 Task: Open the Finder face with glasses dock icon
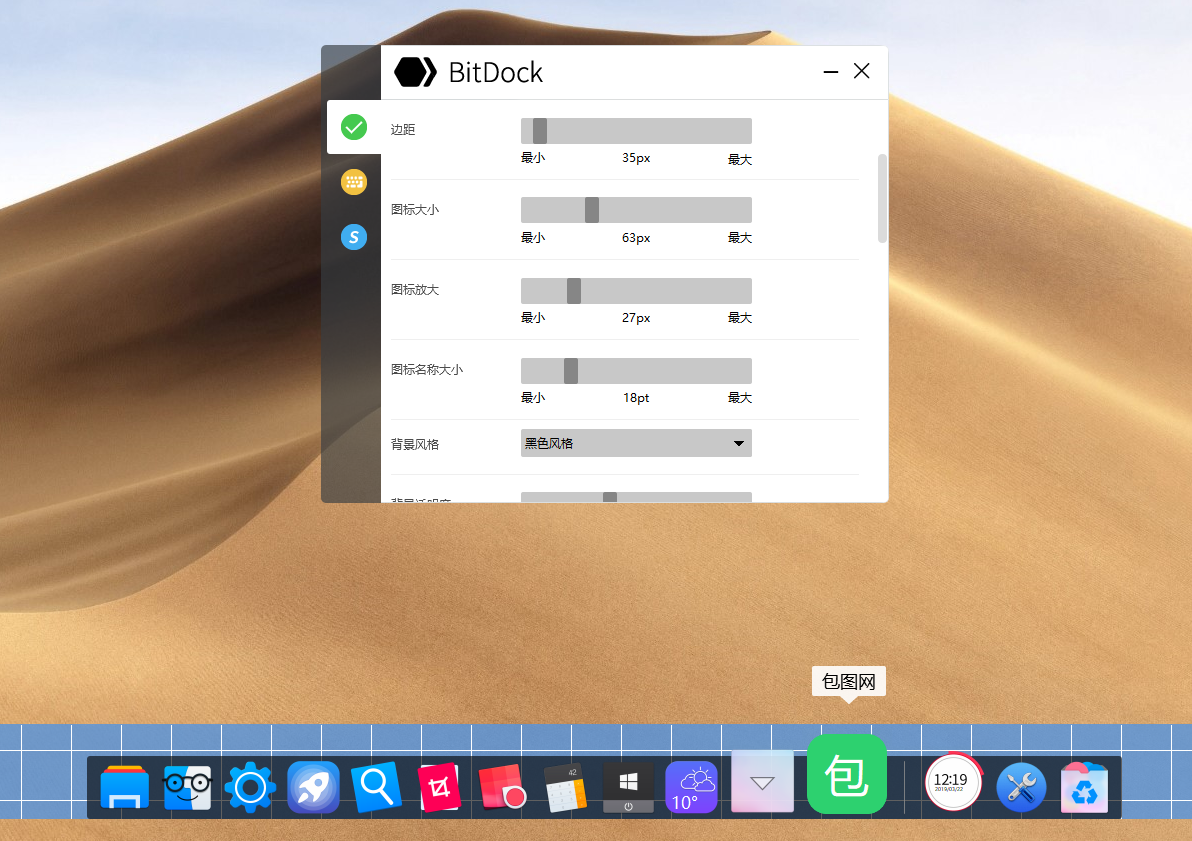click(187, 787)
